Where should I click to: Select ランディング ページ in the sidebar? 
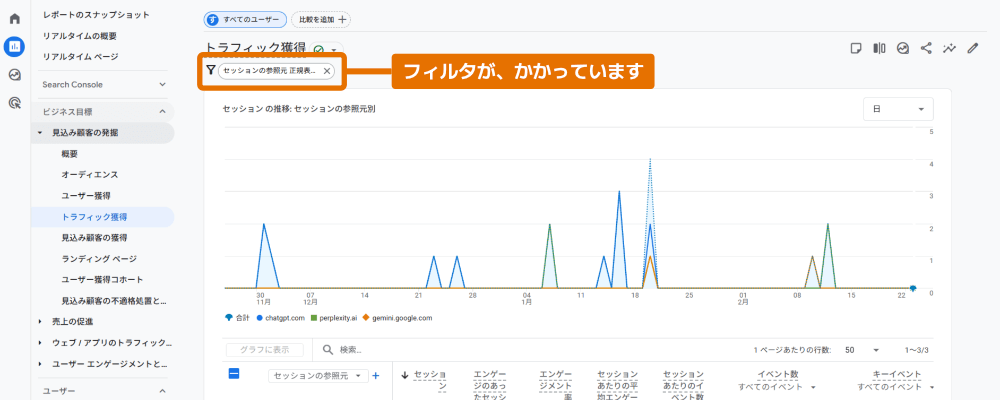click(x=99, y=258)
